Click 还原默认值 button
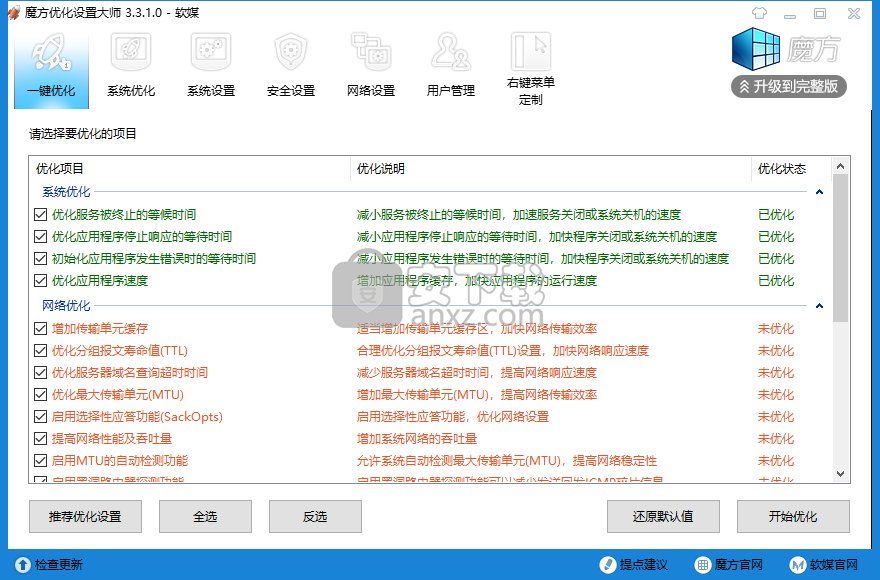The height and width of the screenshot is (580, 880). 663,517
